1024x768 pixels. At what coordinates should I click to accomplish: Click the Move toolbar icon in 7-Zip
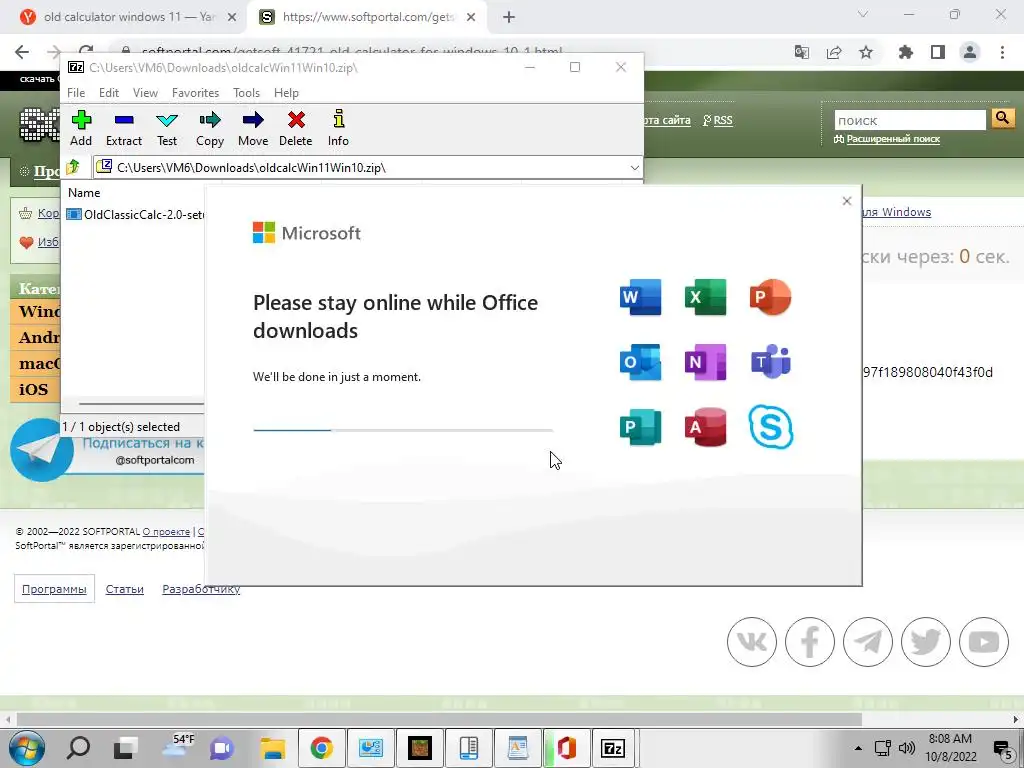(253, 128)
